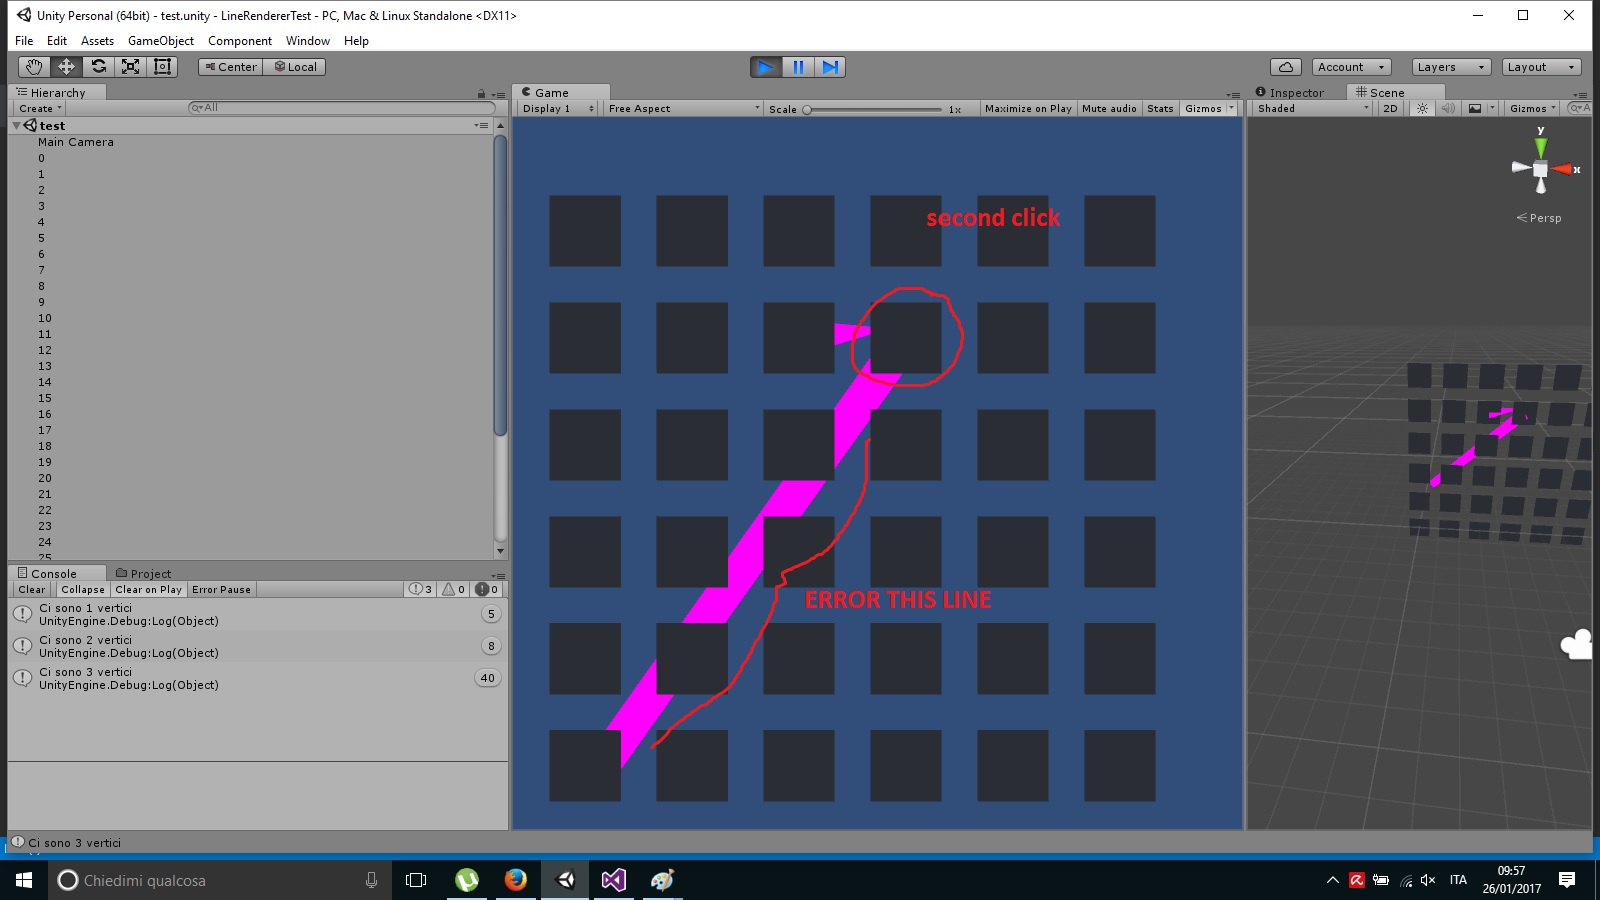This screenshot has height=900, width=1600.
Task: Open the Free Aspect dropdown
Action: [x=683, y=108]
